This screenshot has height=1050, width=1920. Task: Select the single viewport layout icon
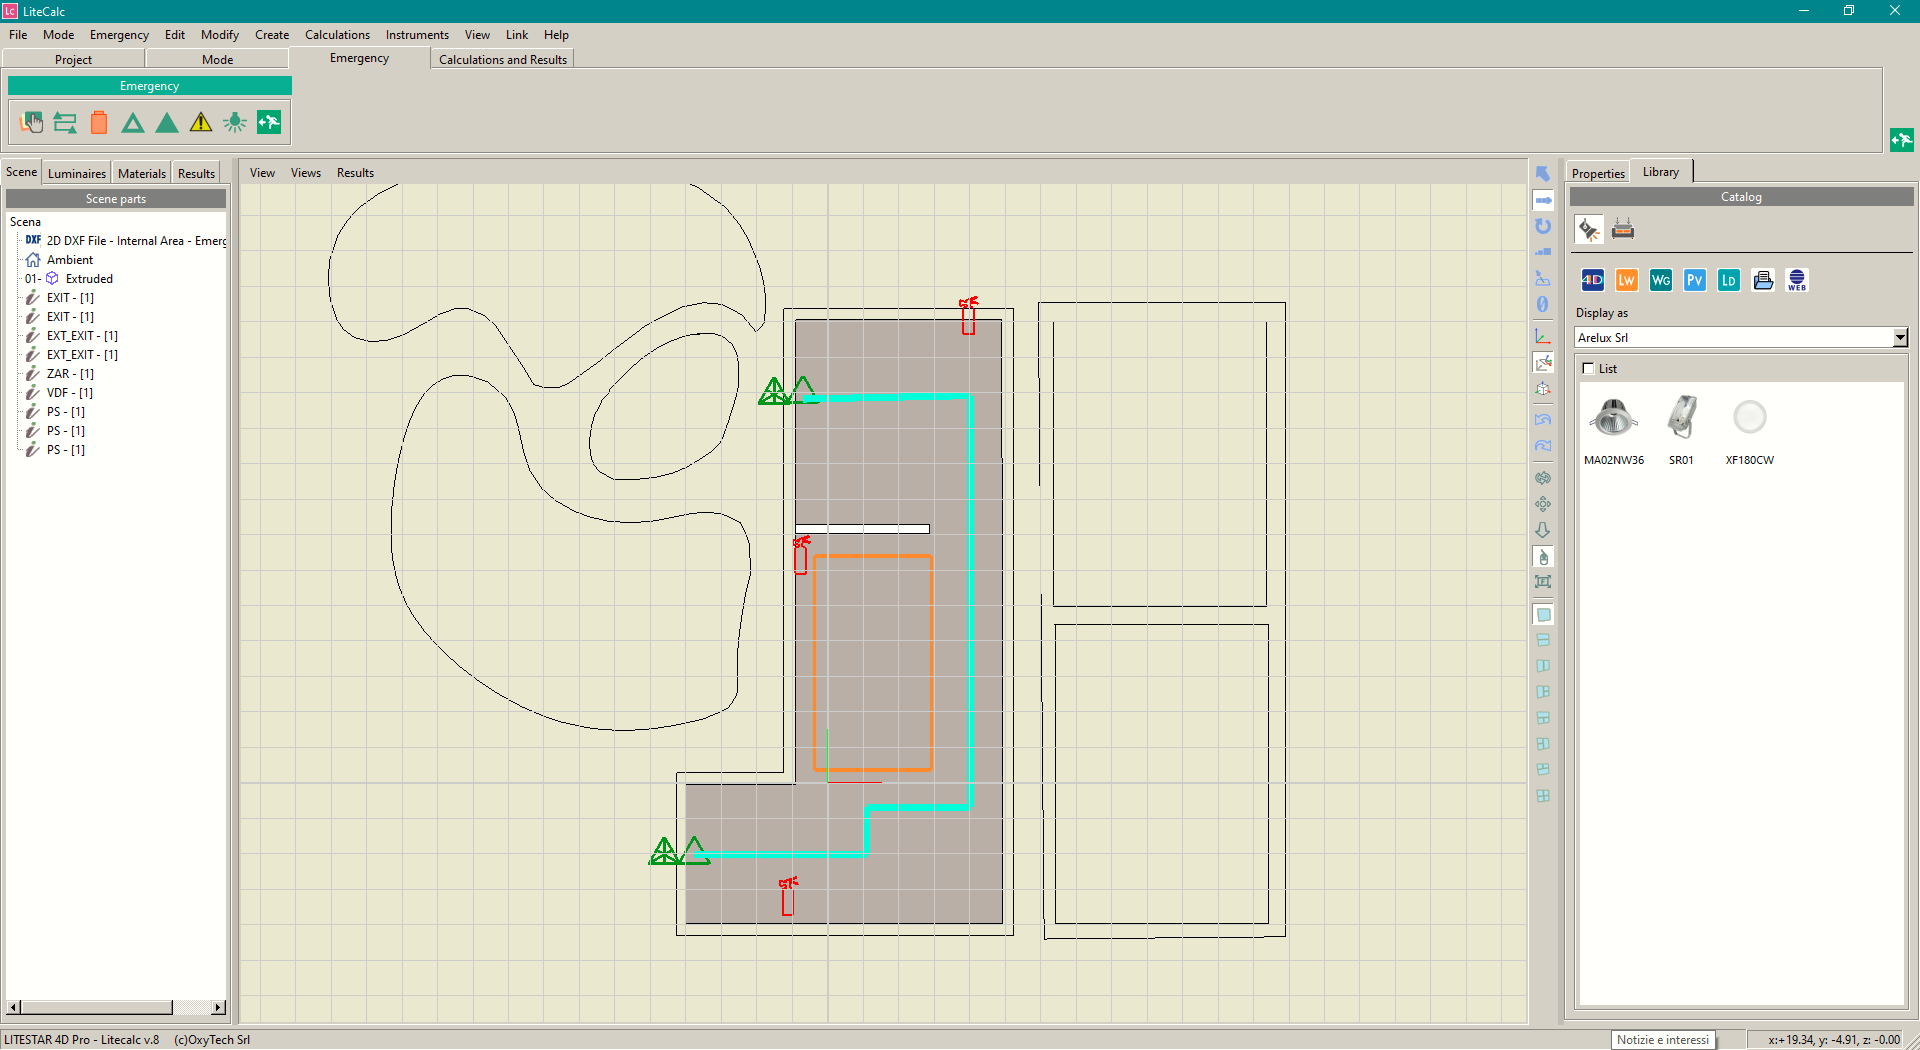1543,615
